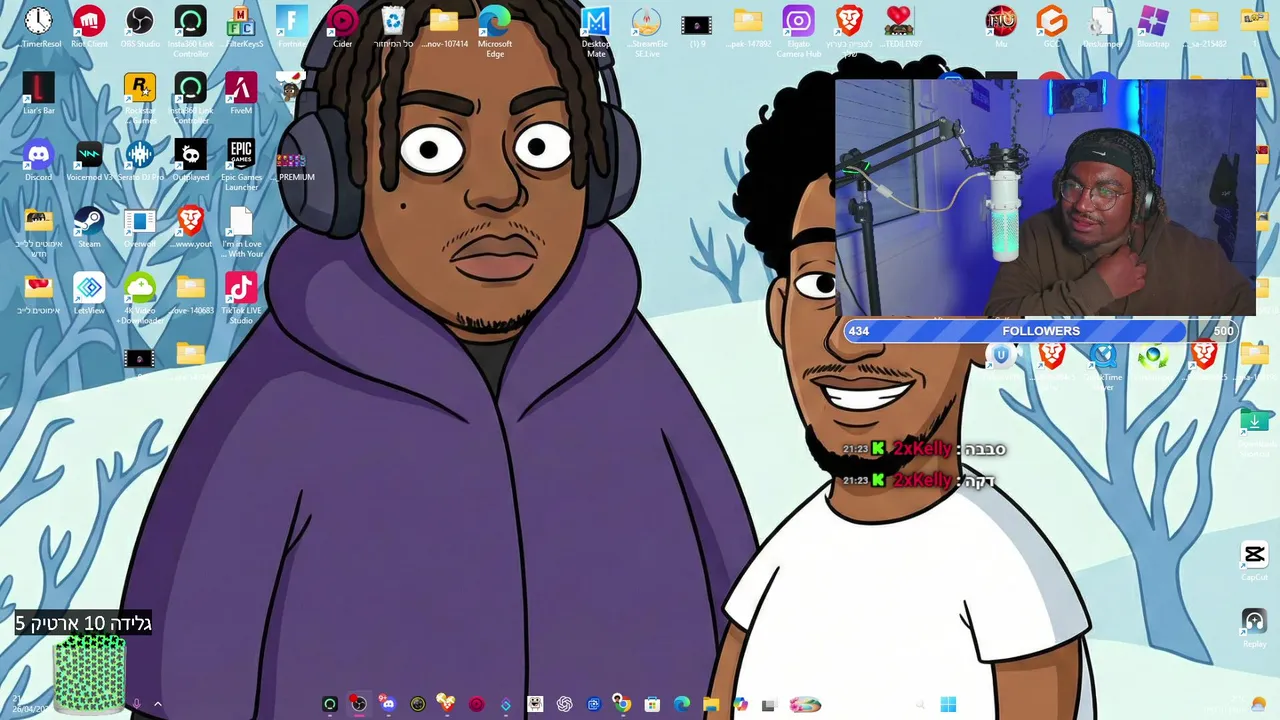Select the Liar's Bar desktop icon
Image resolution: width=1280 pixels, height=720 pixels.
click(x=39, y=94)
